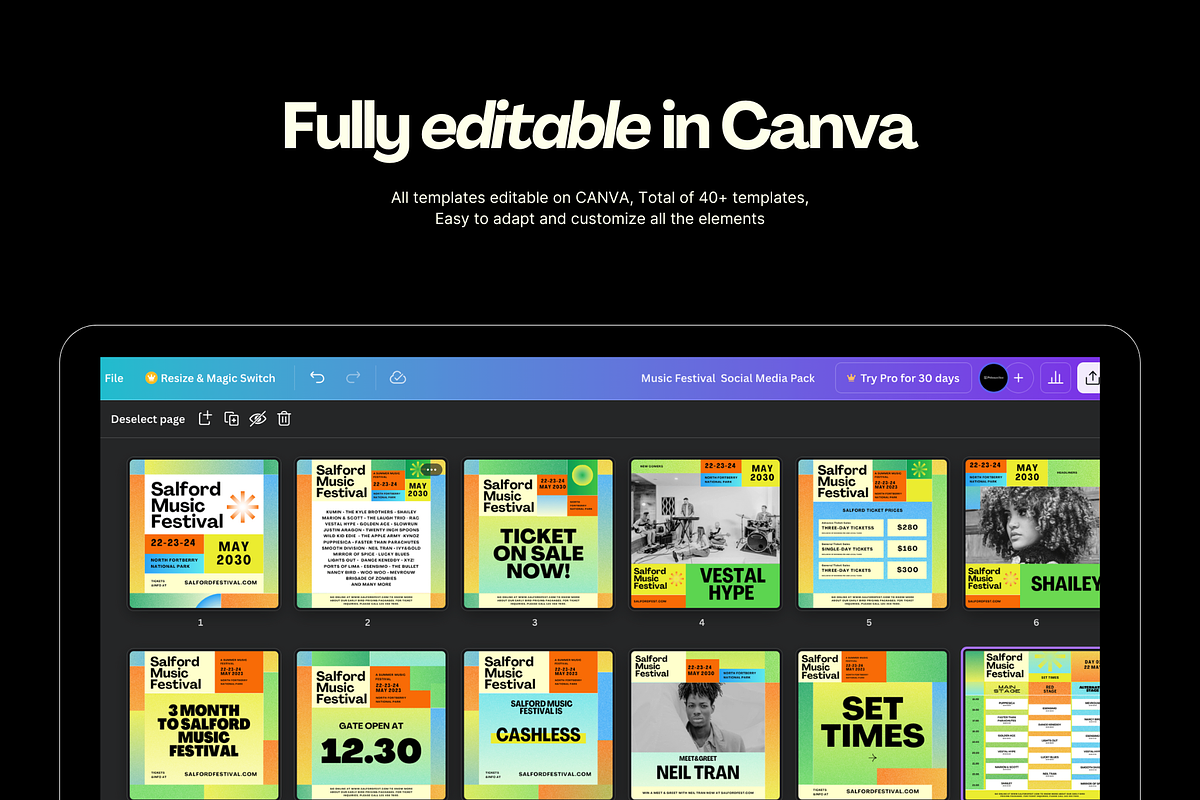Undo the last action

[x=318, y=378]
